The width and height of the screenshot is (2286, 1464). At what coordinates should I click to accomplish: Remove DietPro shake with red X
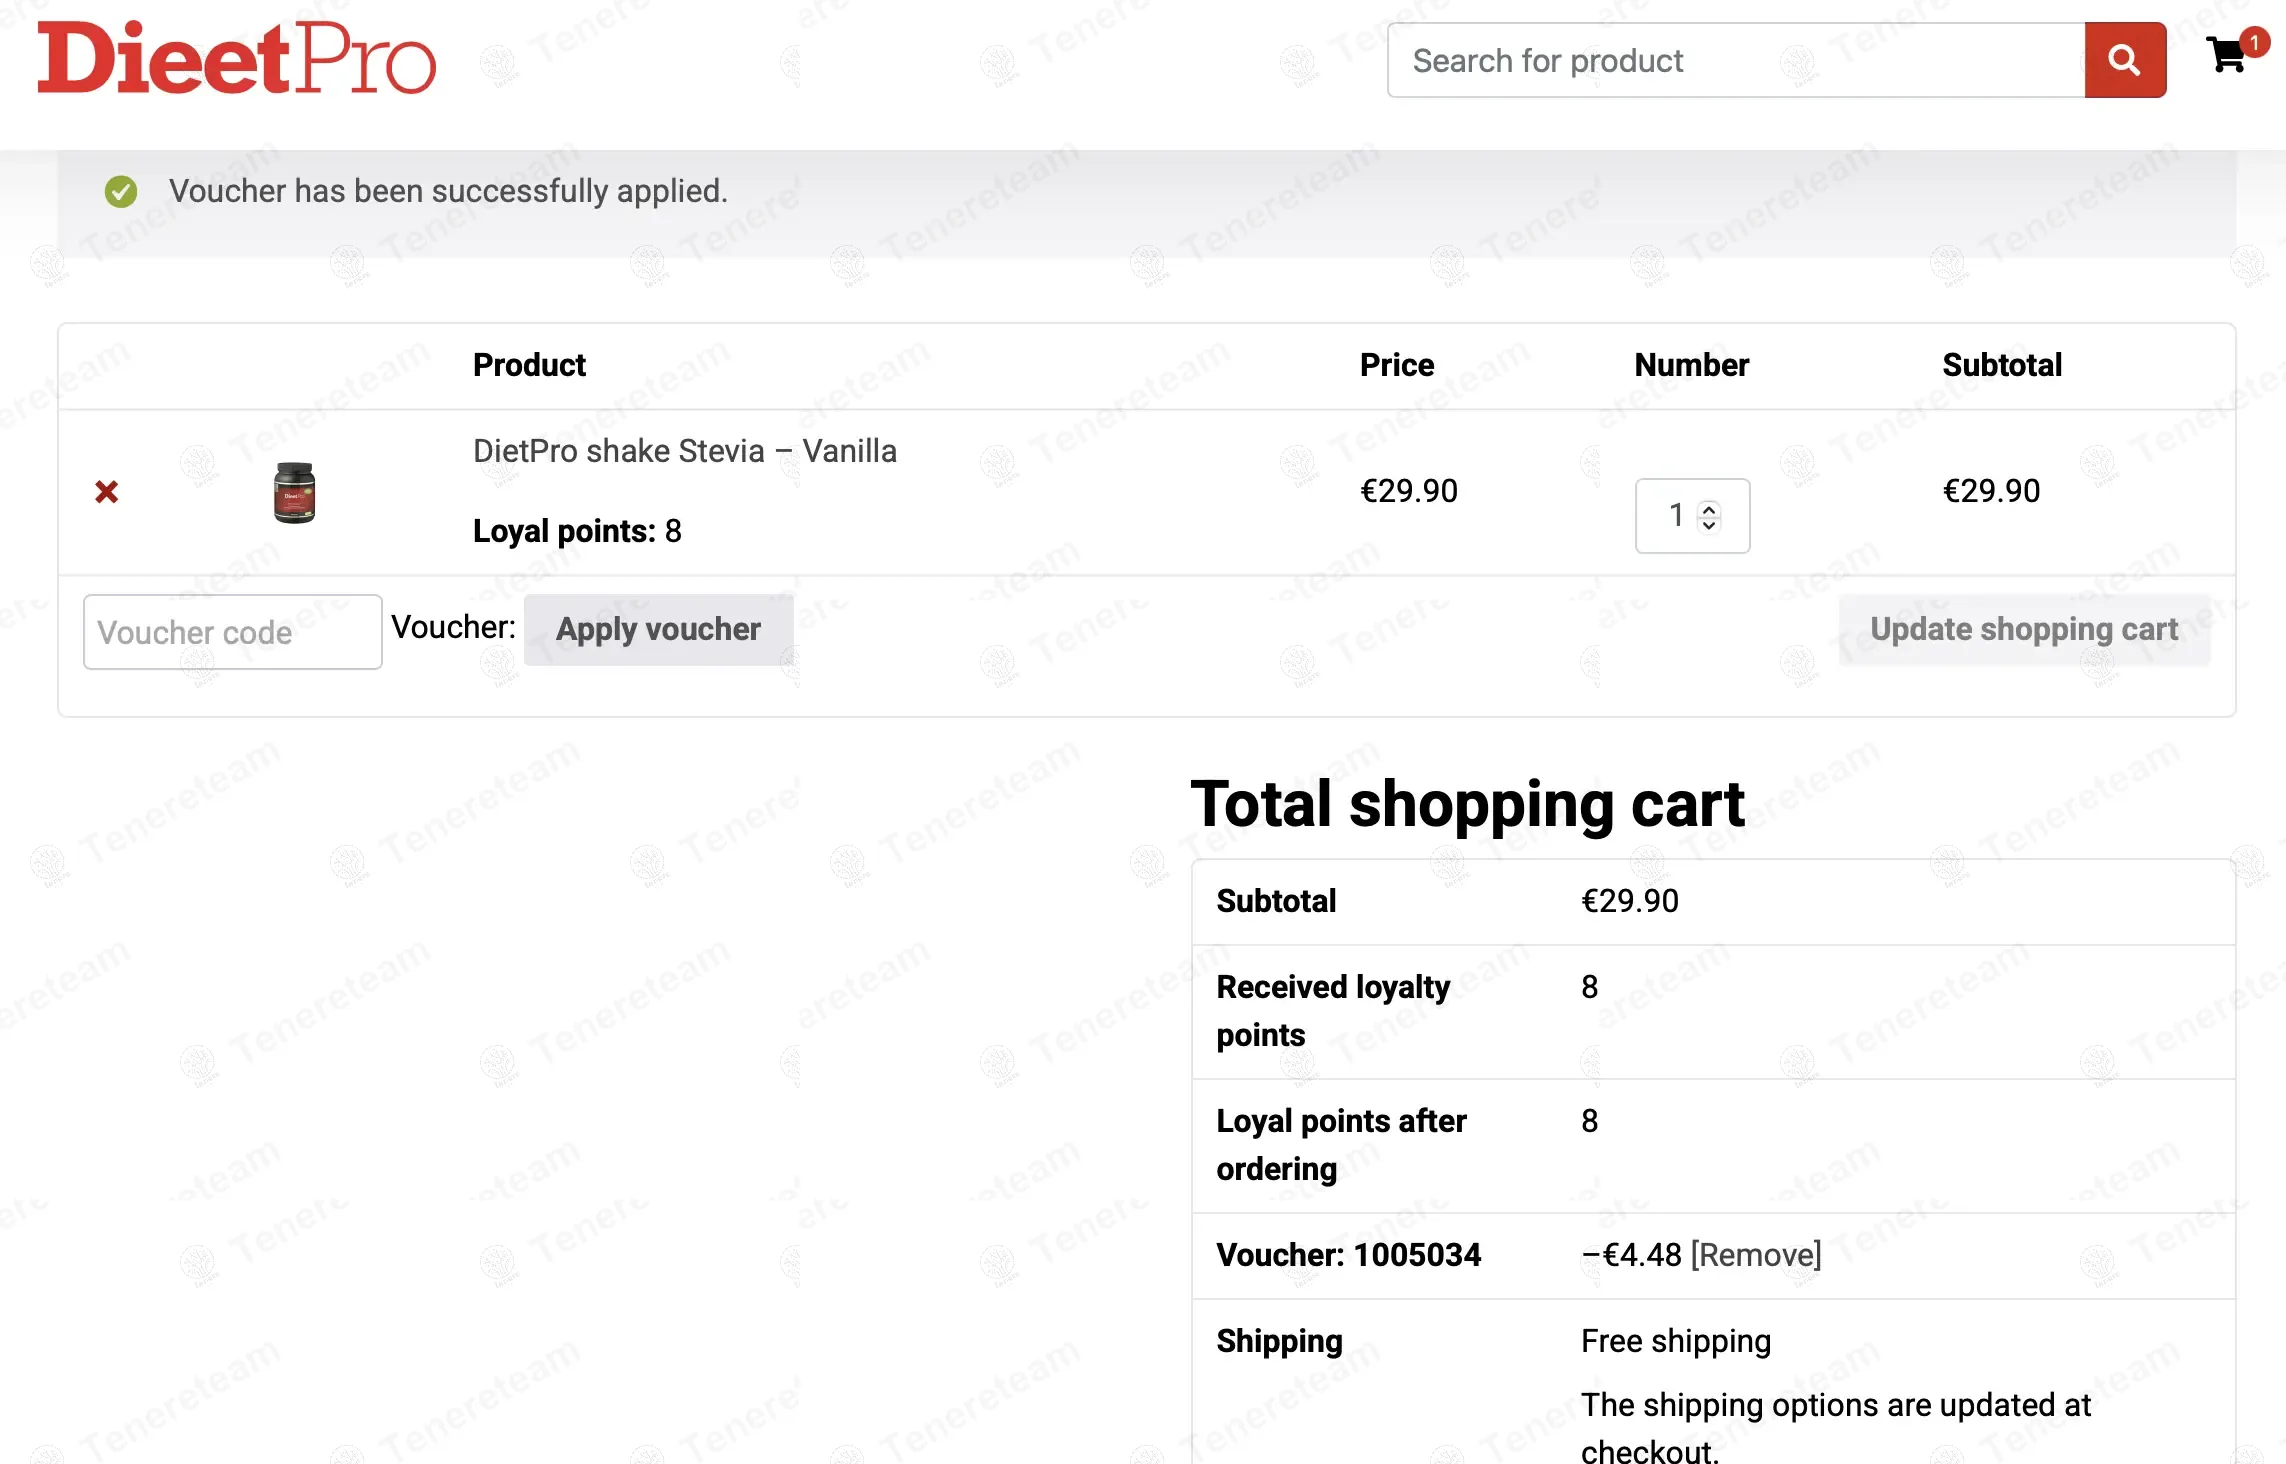tap(107, 492)
